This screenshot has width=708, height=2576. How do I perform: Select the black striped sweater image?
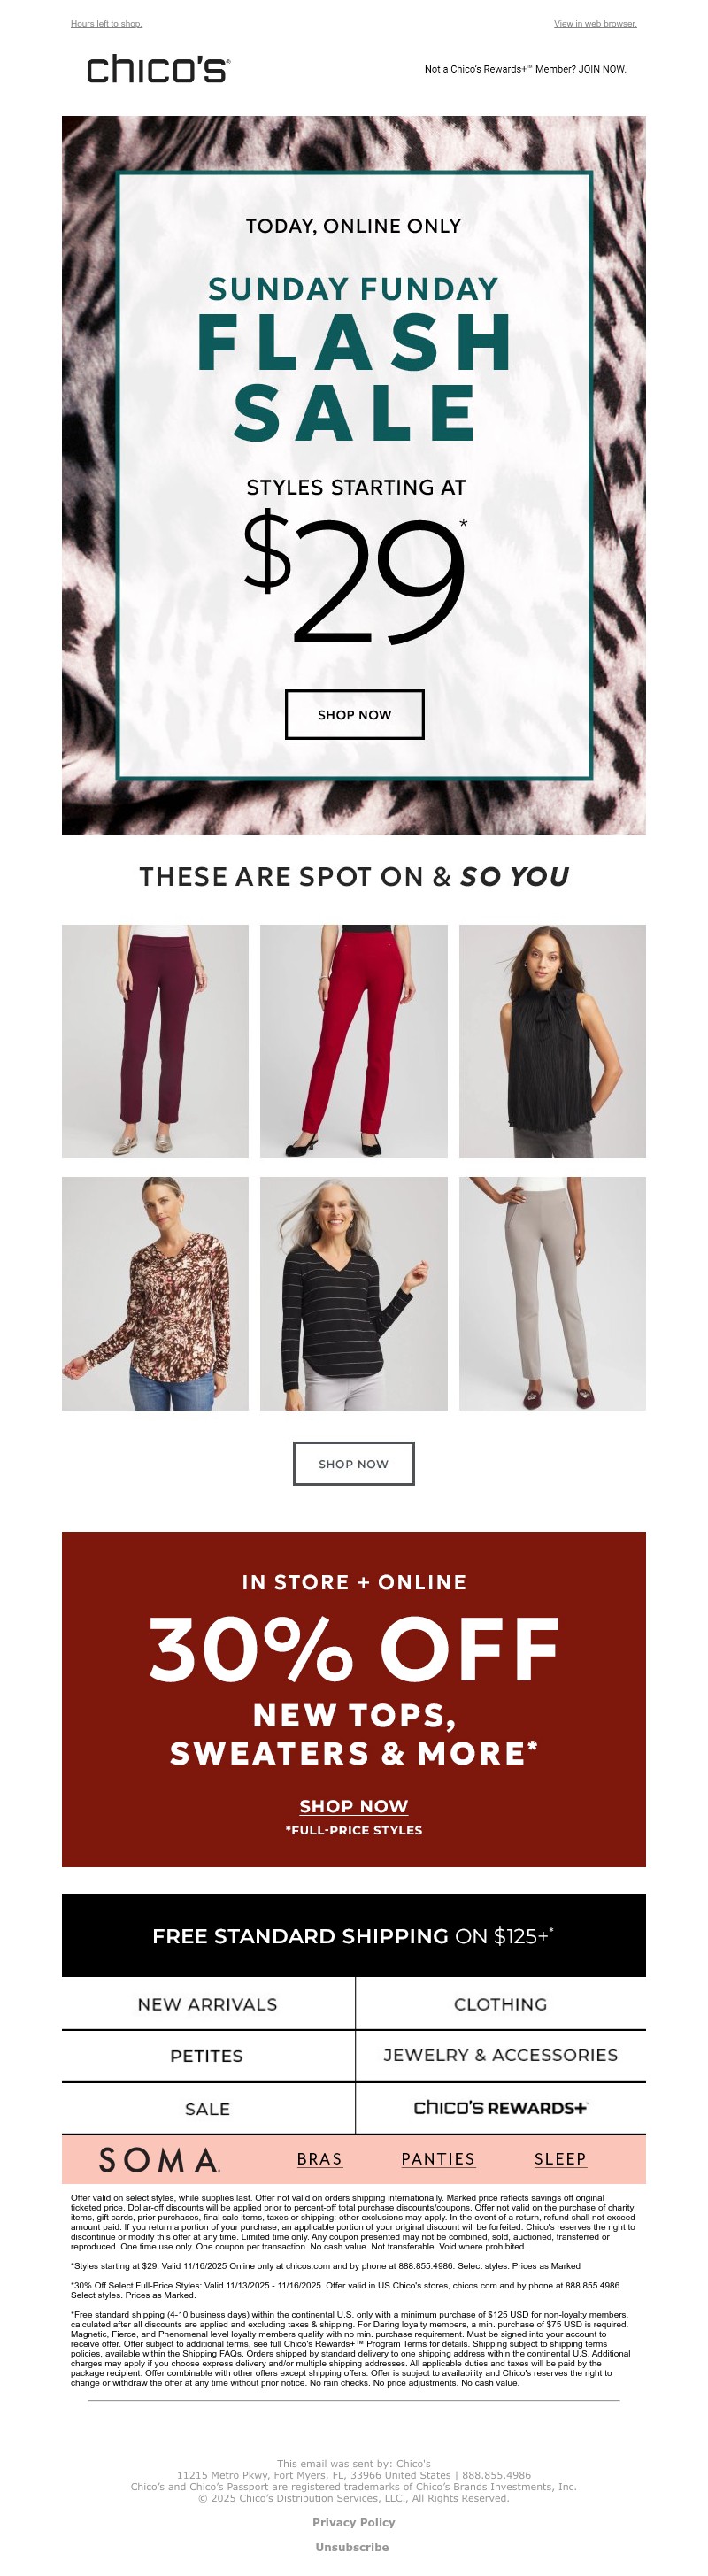coord(354,1294)
